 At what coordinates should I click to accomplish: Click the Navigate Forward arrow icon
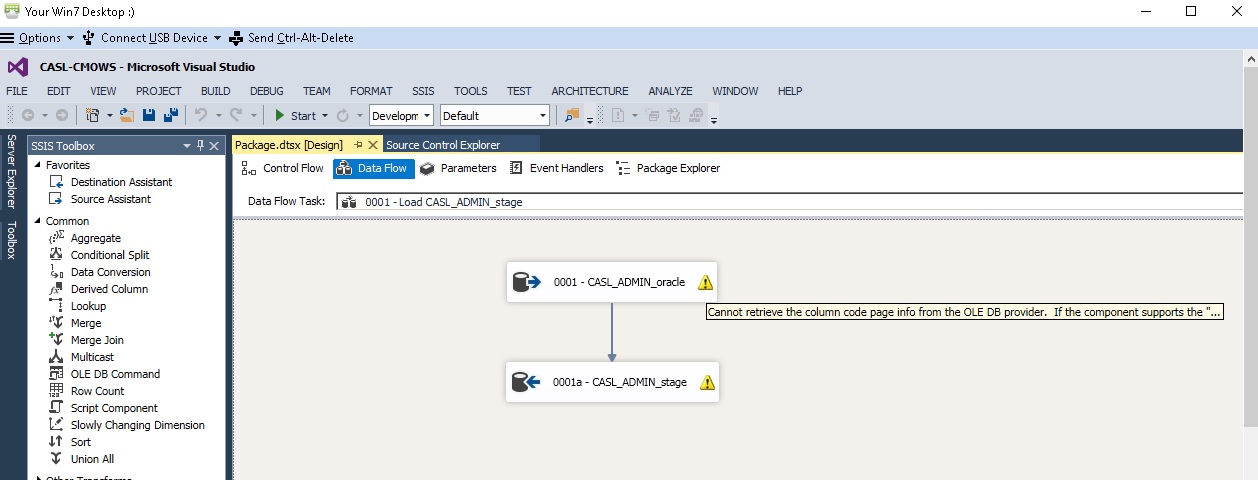point(61,115)
